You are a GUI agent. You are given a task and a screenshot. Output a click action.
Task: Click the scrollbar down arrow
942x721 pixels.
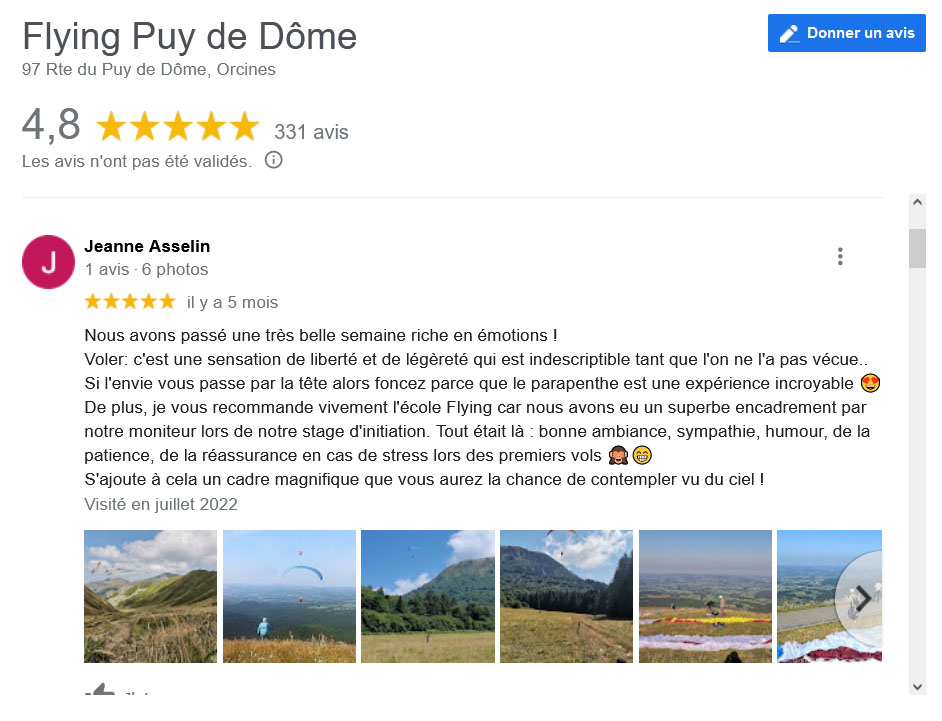coord(917,687)
